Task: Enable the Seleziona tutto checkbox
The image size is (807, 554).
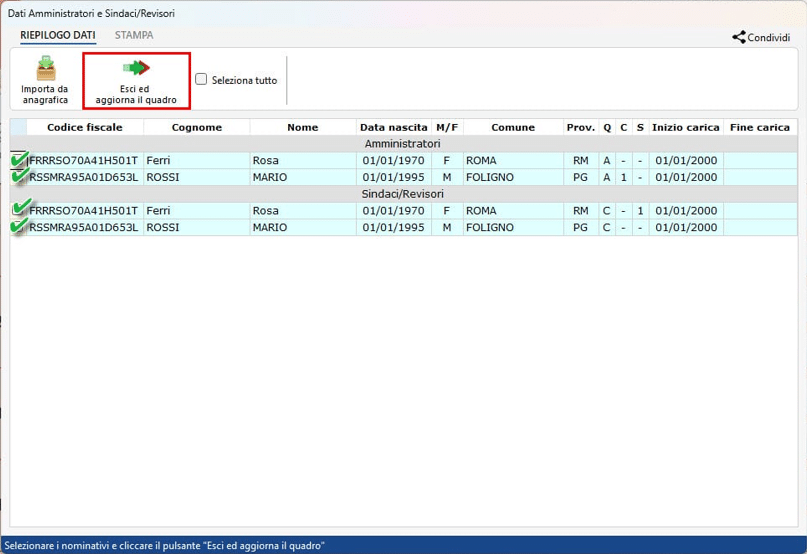Action: [201, 79]
